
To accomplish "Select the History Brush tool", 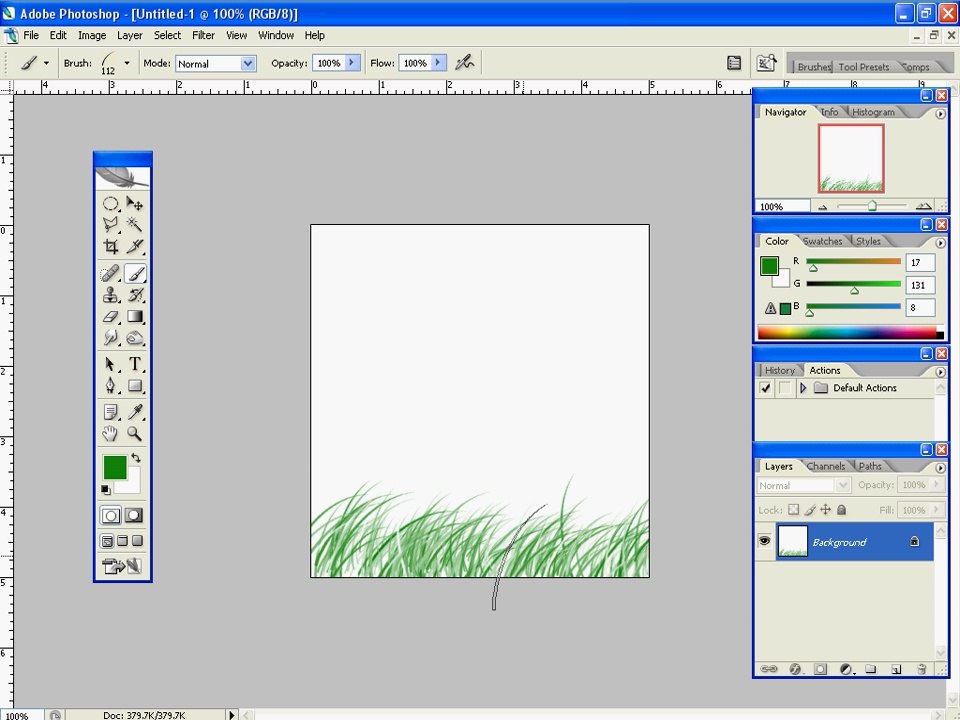I will pyautogui.click(x=135, y=295).
